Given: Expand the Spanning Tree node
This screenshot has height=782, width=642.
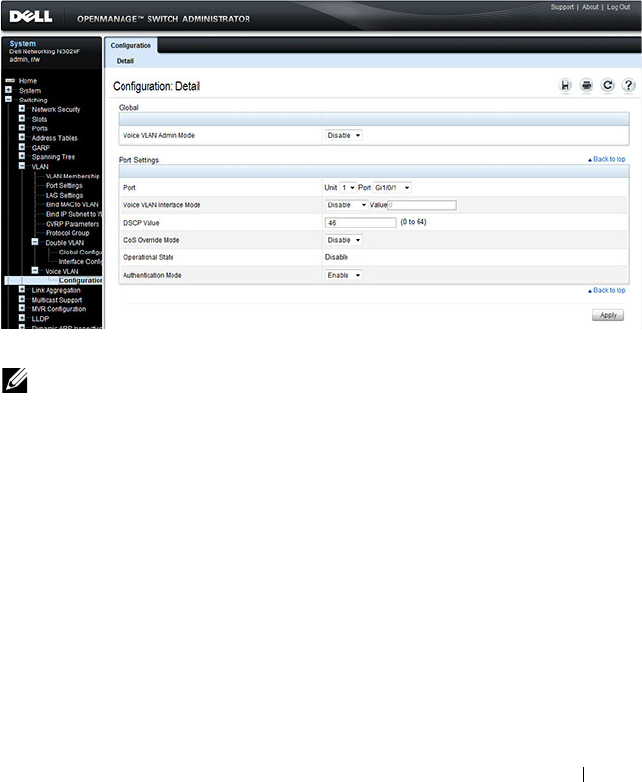Looking at the screenshot, I should coord(22,156).
